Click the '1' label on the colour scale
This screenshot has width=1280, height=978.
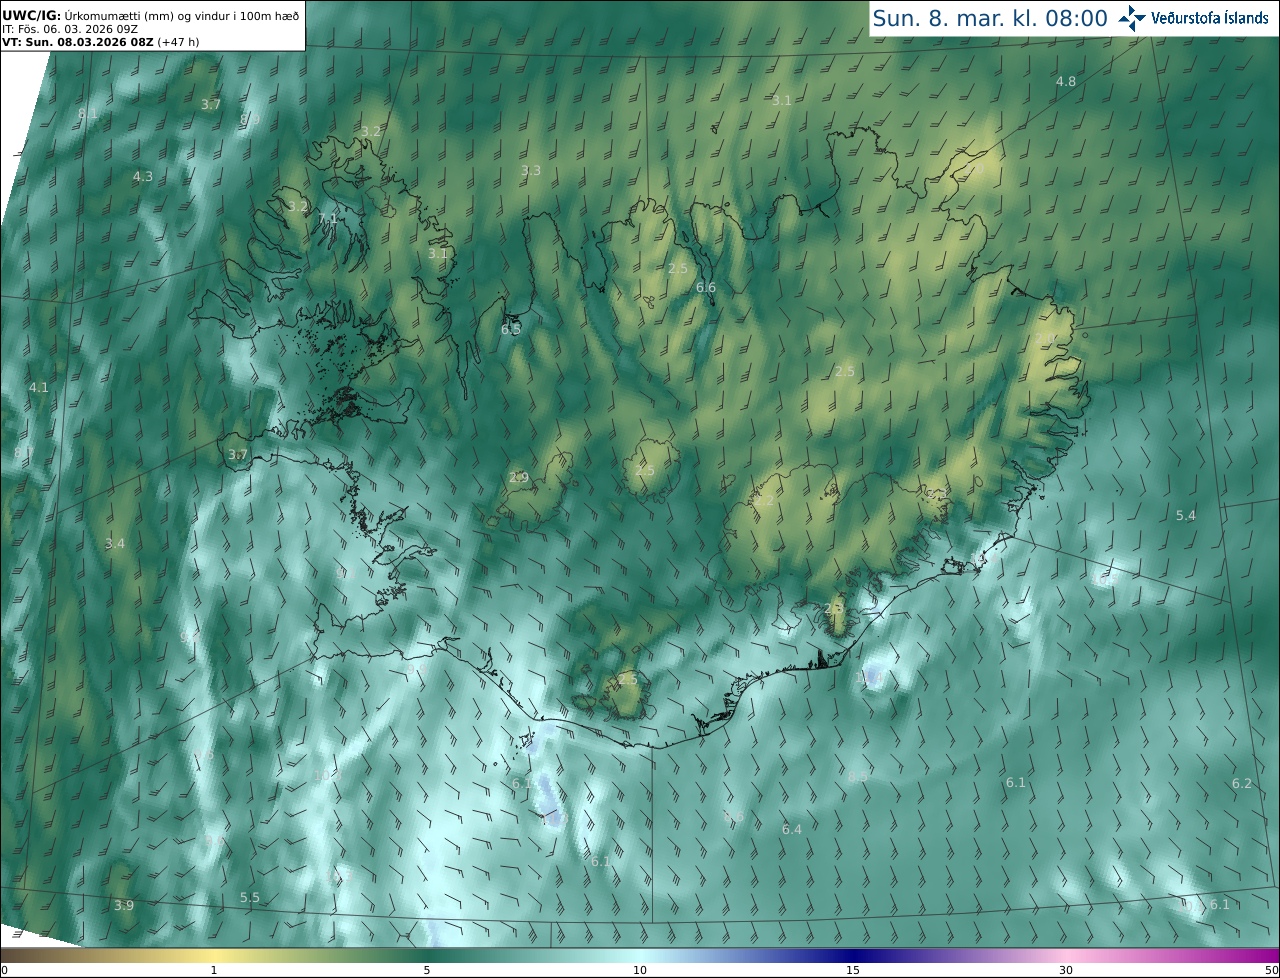point(214,970)
